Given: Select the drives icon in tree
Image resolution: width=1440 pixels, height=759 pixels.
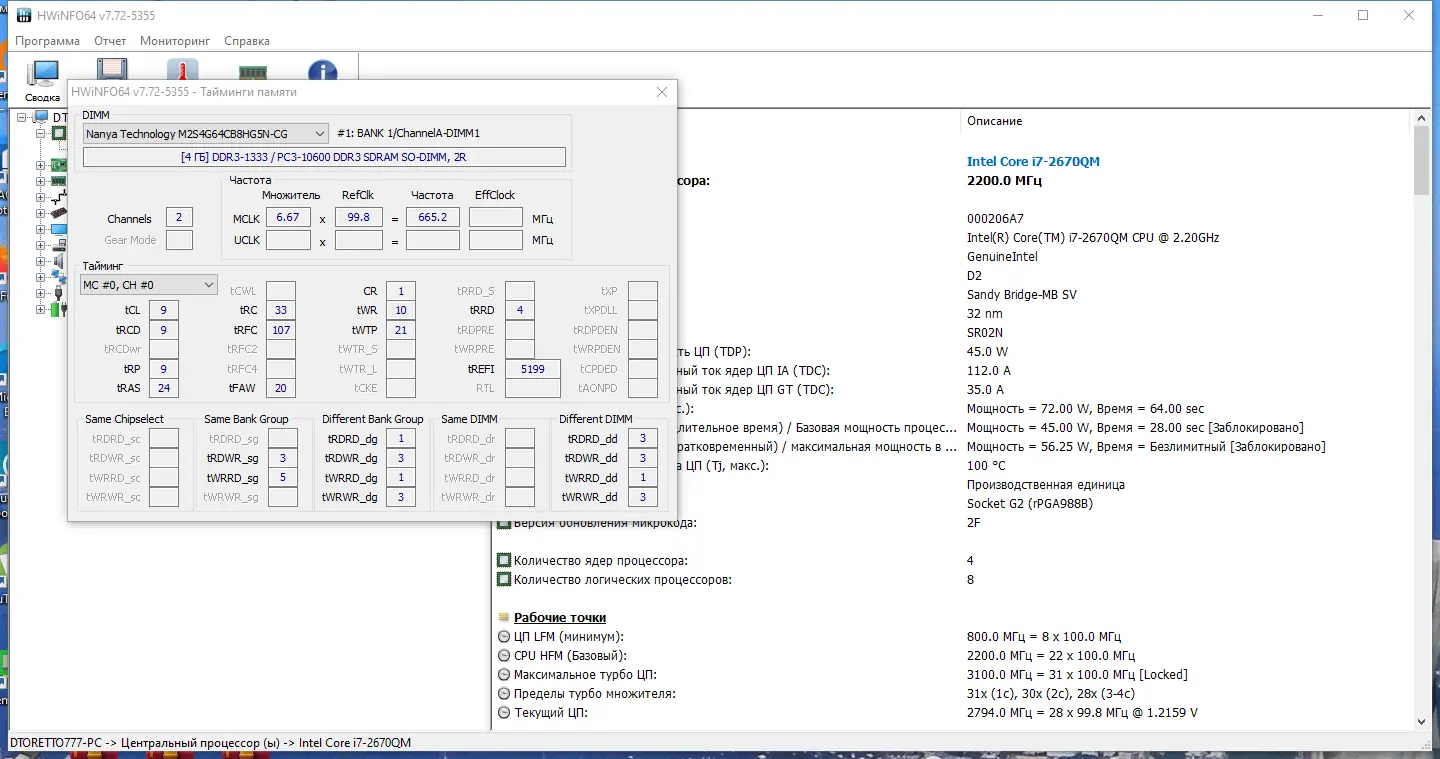Looking at the screenshot, I should pos(59,245).
